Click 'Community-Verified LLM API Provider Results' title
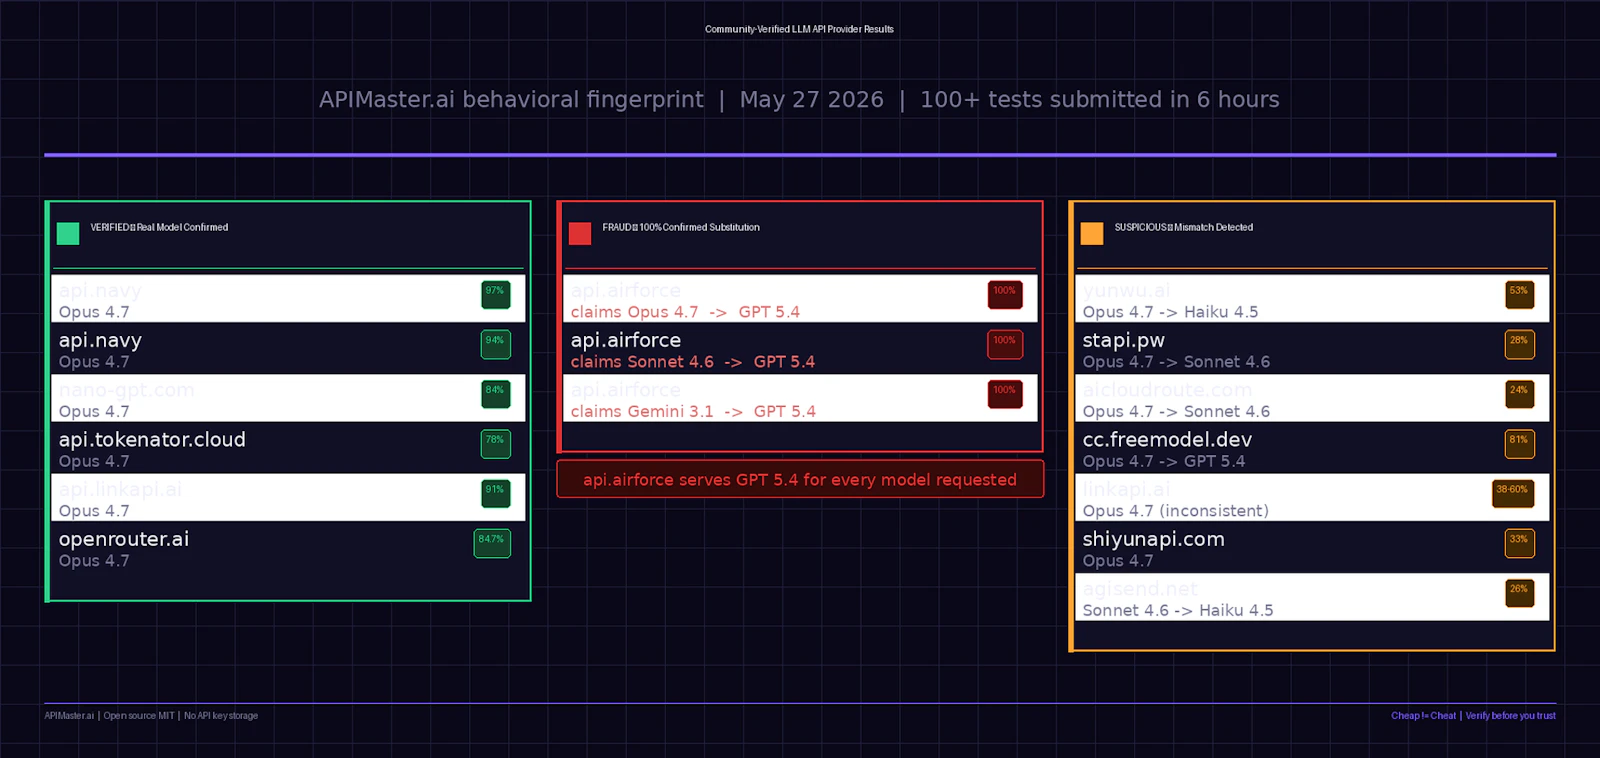 (800, 30)
